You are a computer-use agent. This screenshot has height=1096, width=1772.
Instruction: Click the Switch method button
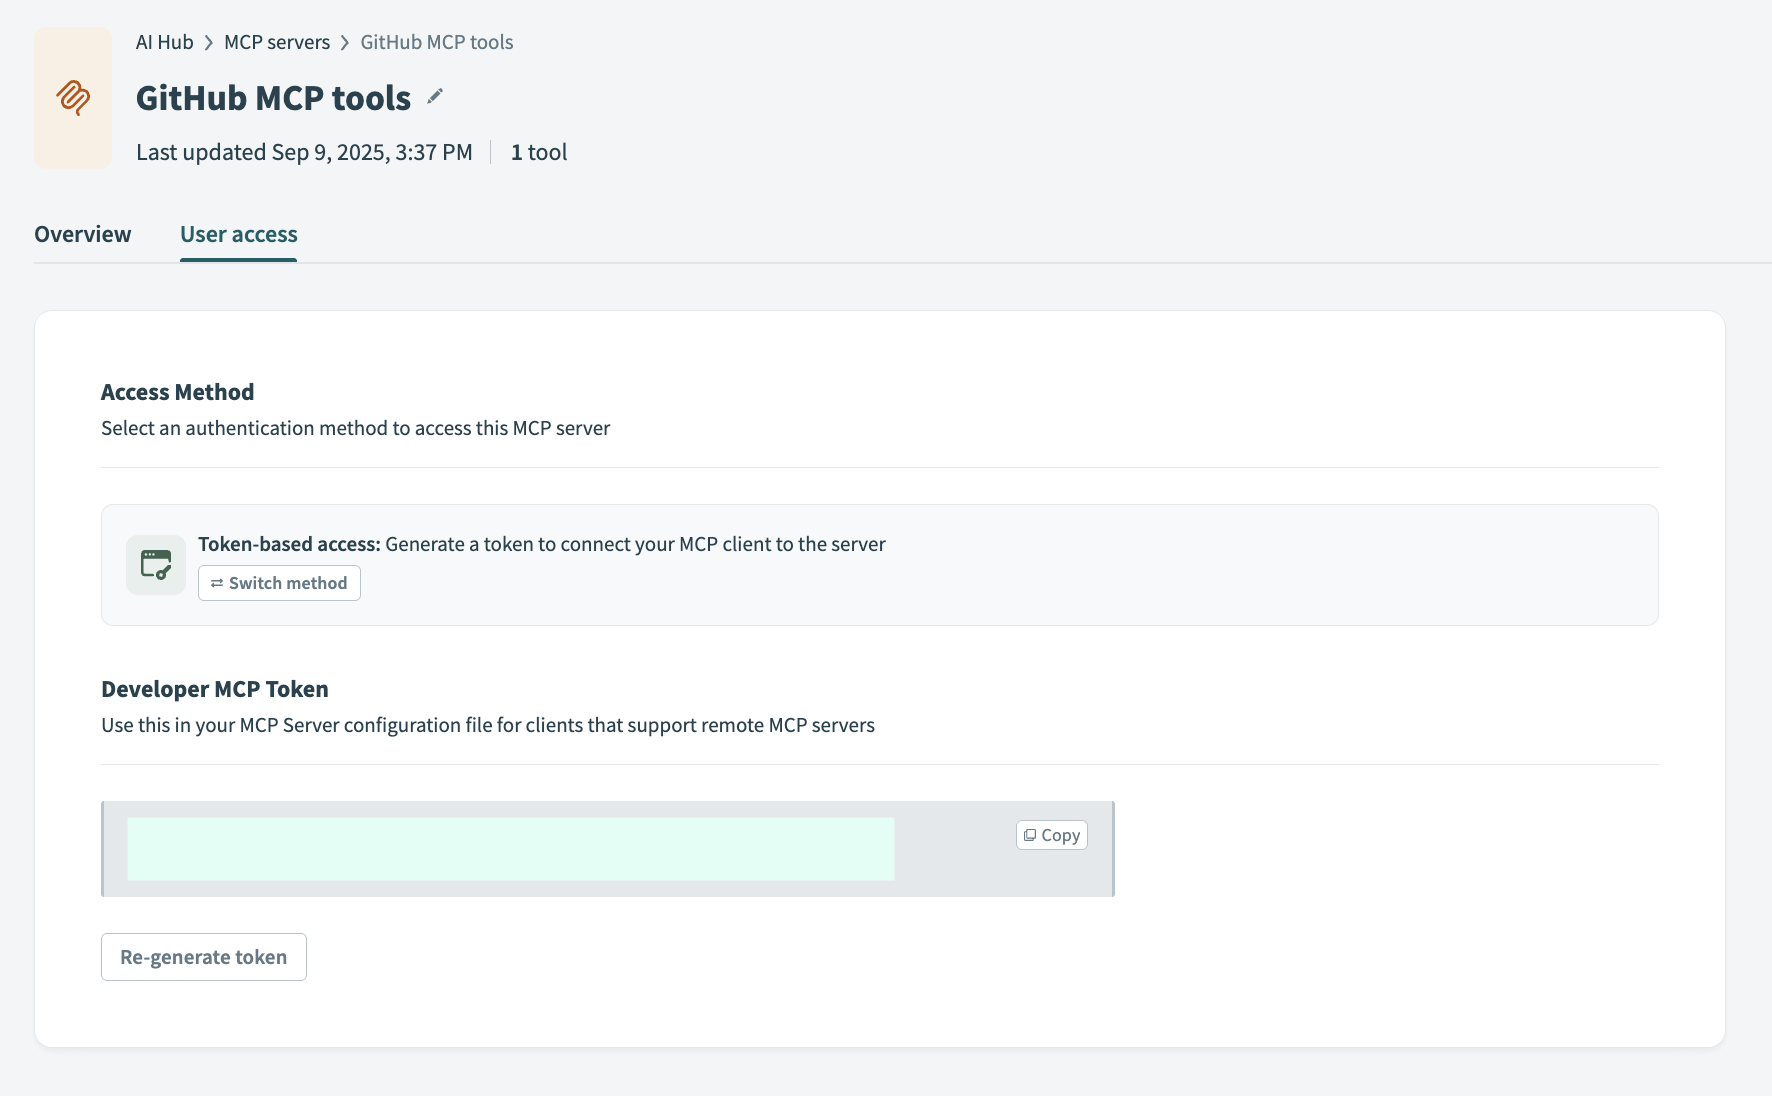point(279,583)
